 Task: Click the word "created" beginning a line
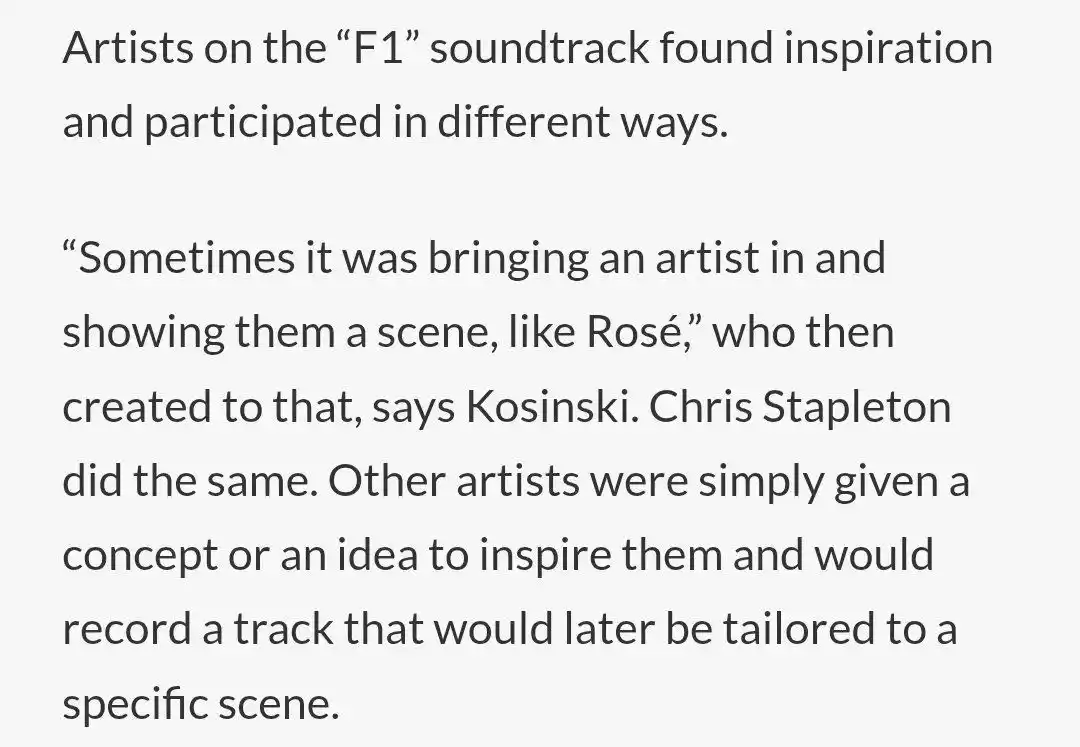click(x=136, y=406)
